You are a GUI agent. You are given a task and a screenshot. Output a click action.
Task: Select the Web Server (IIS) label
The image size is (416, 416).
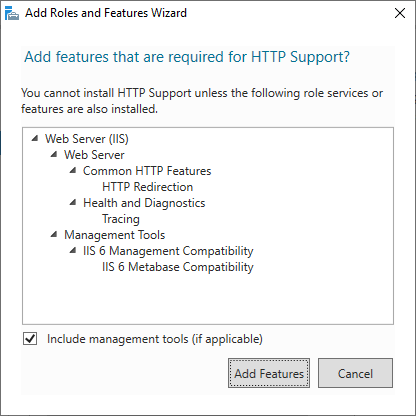pos(87,139)
